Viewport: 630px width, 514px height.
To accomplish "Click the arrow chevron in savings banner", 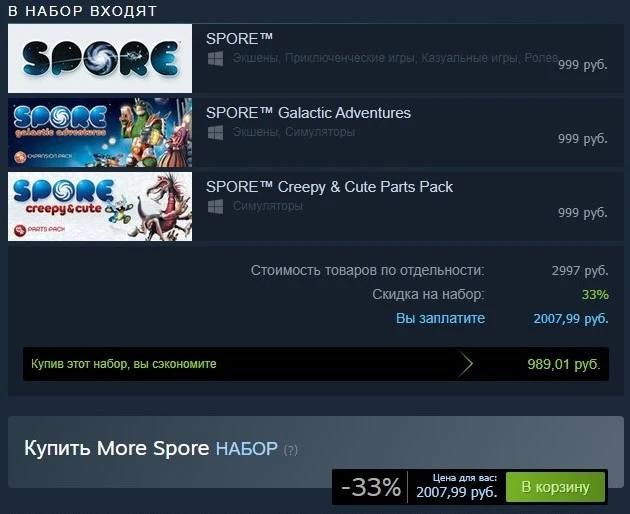I will (465, 364).
